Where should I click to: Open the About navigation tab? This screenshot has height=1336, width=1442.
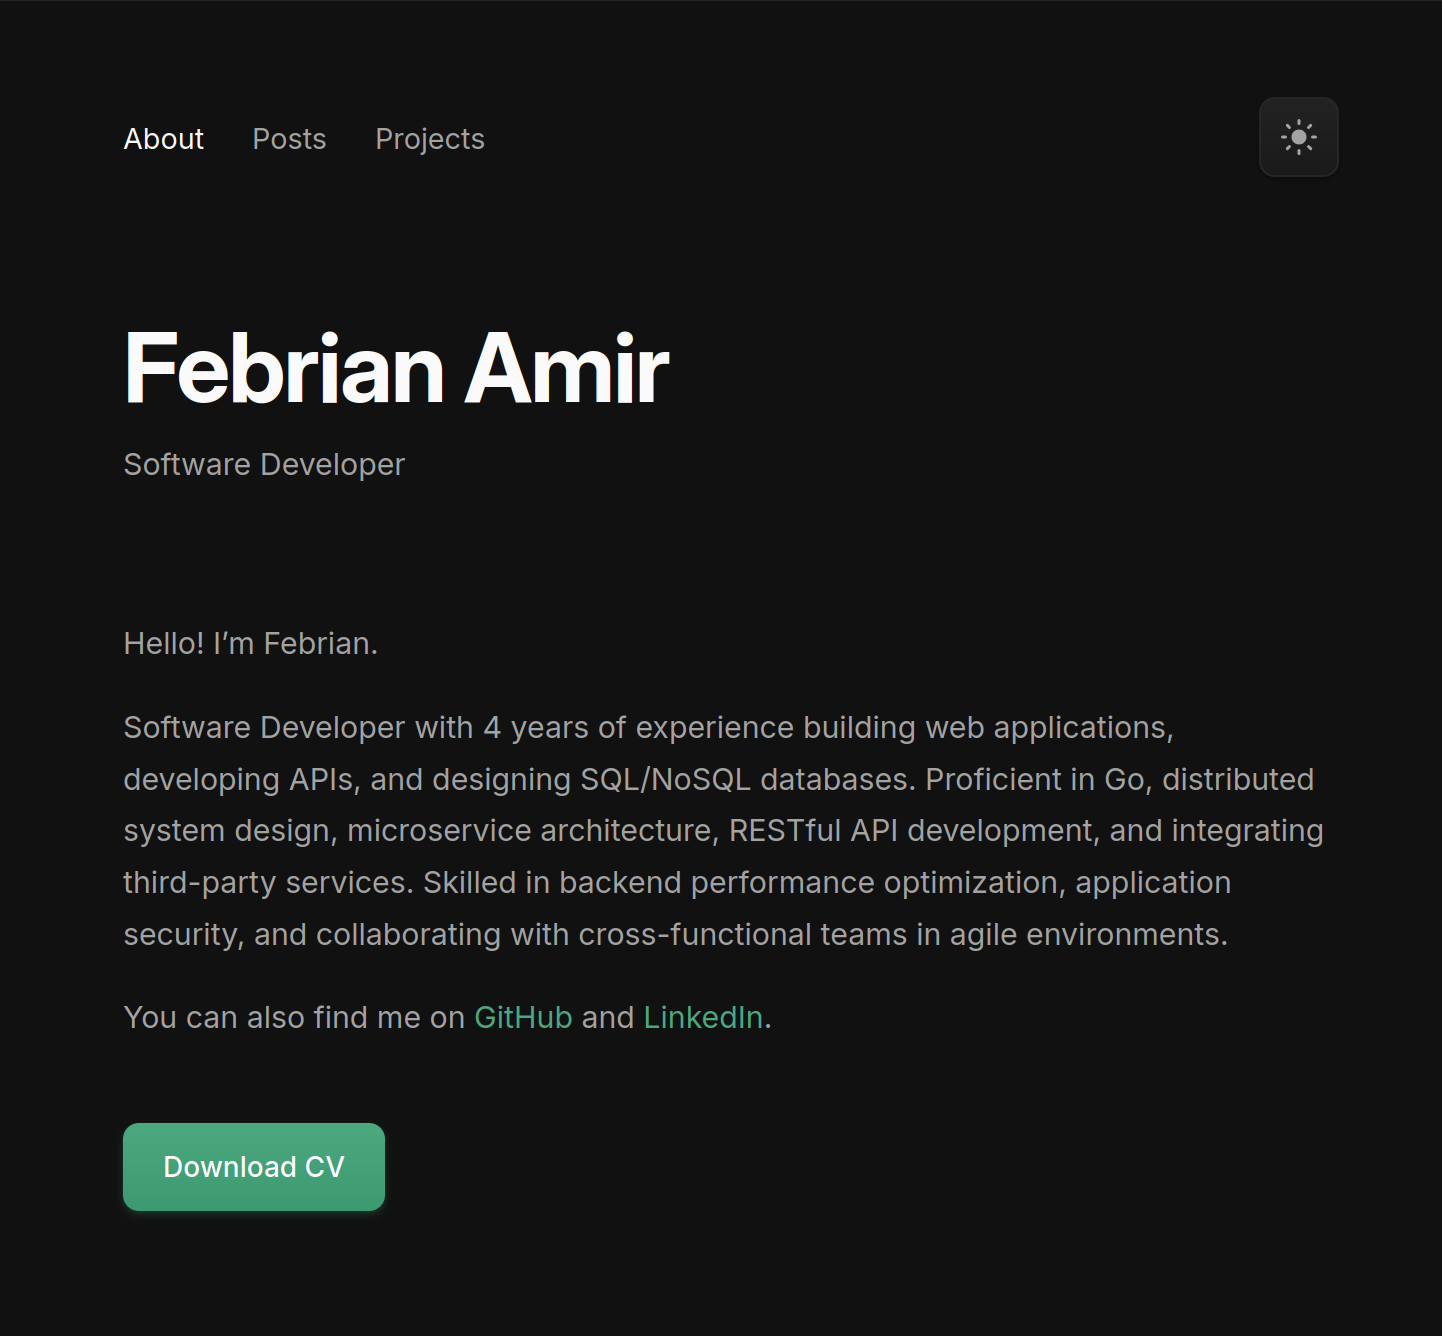coord(164,139)
